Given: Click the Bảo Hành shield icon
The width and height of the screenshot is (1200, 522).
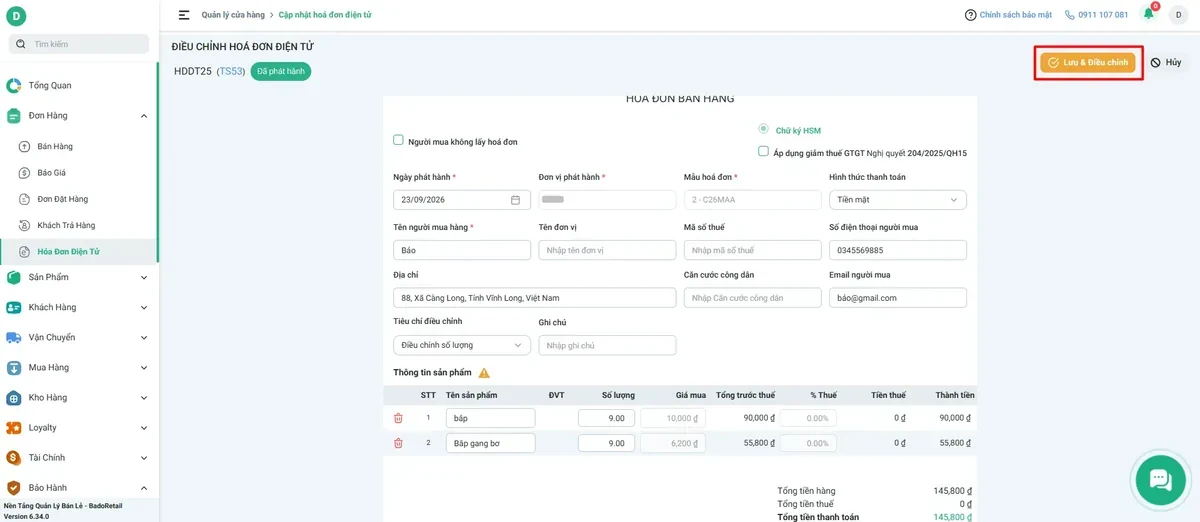Looking at the screenshot, I should pos(14,487).
